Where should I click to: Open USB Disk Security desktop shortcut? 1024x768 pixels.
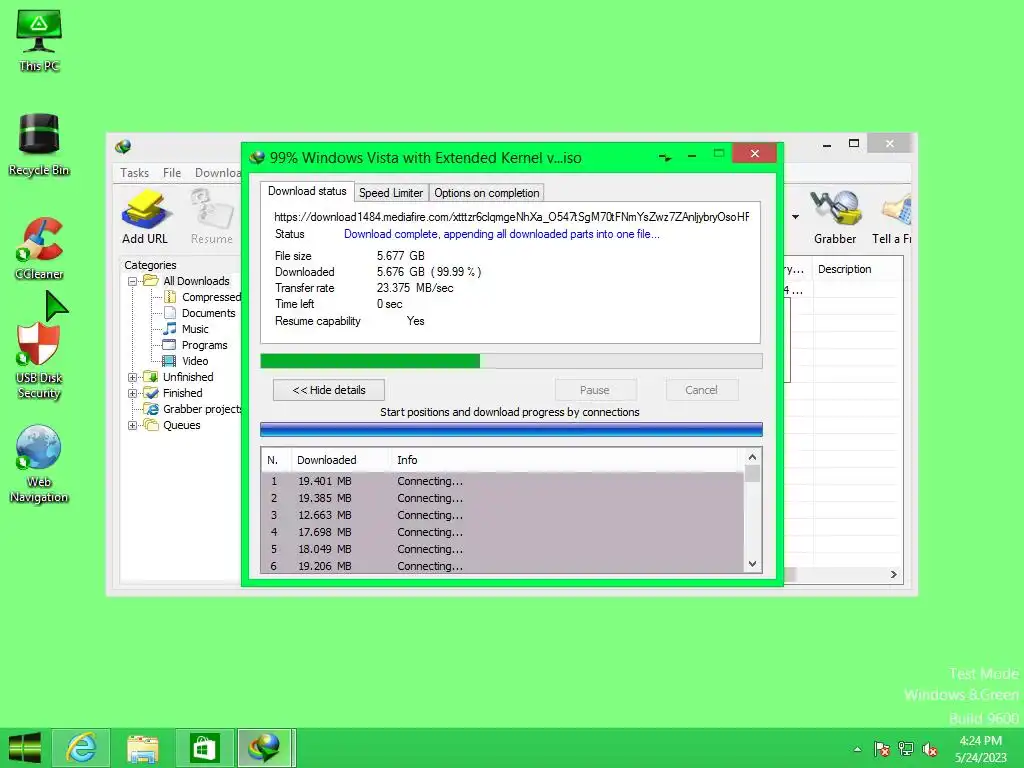point(39,360)
